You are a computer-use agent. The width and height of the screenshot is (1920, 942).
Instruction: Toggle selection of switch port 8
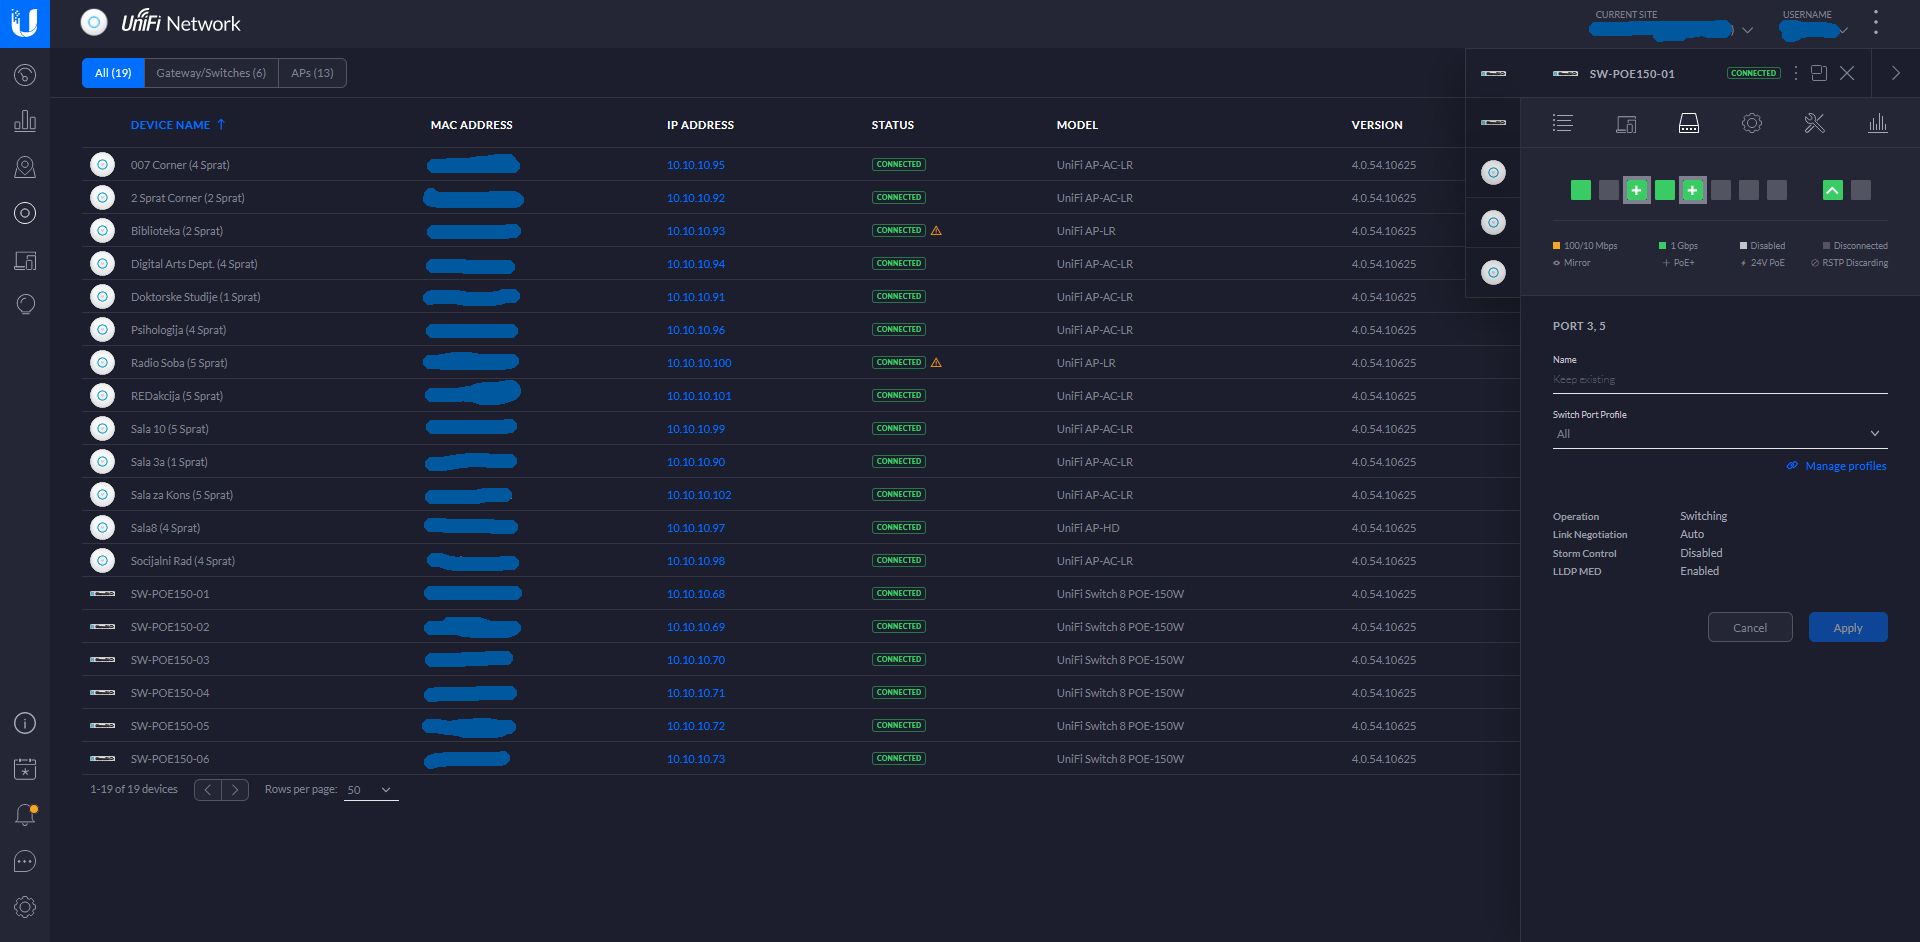[x=1776, y=190]
